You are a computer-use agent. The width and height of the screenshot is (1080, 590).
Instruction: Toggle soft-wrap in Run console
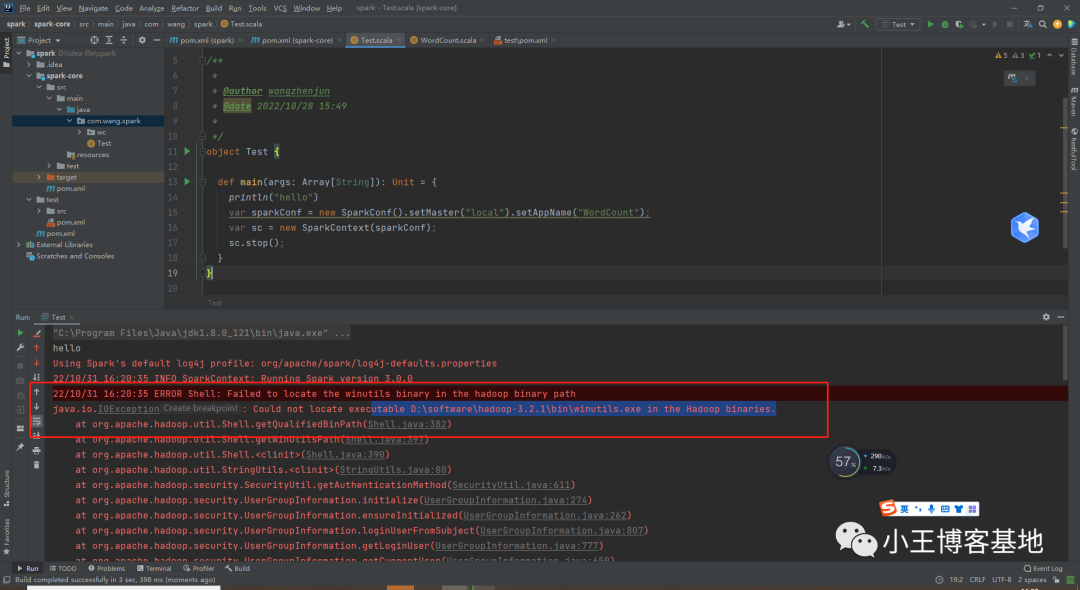pyautogui.click(x=37, y=421)
